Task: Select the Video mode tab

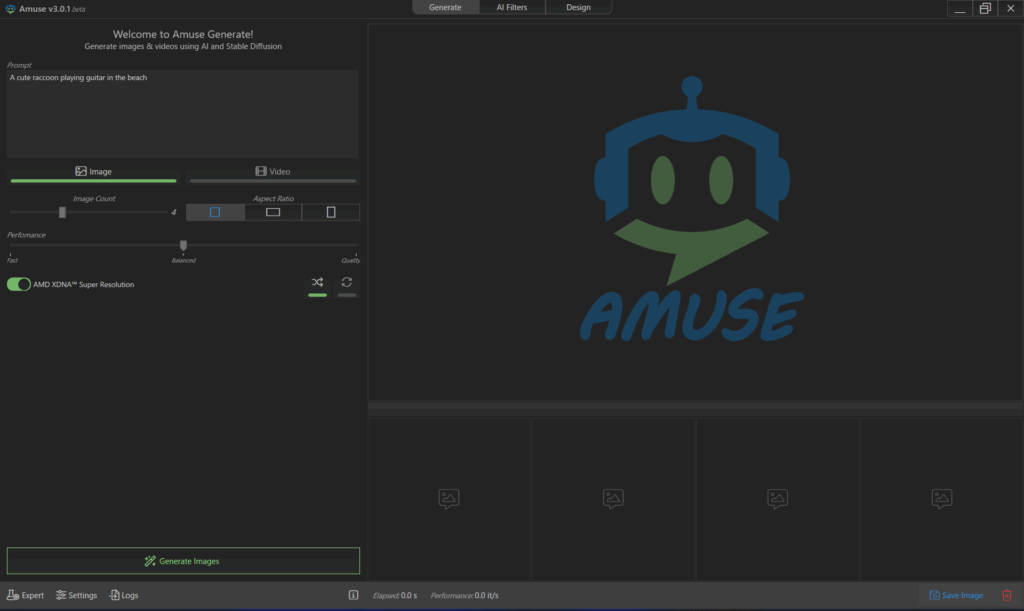Action: (x=273, y=172)
